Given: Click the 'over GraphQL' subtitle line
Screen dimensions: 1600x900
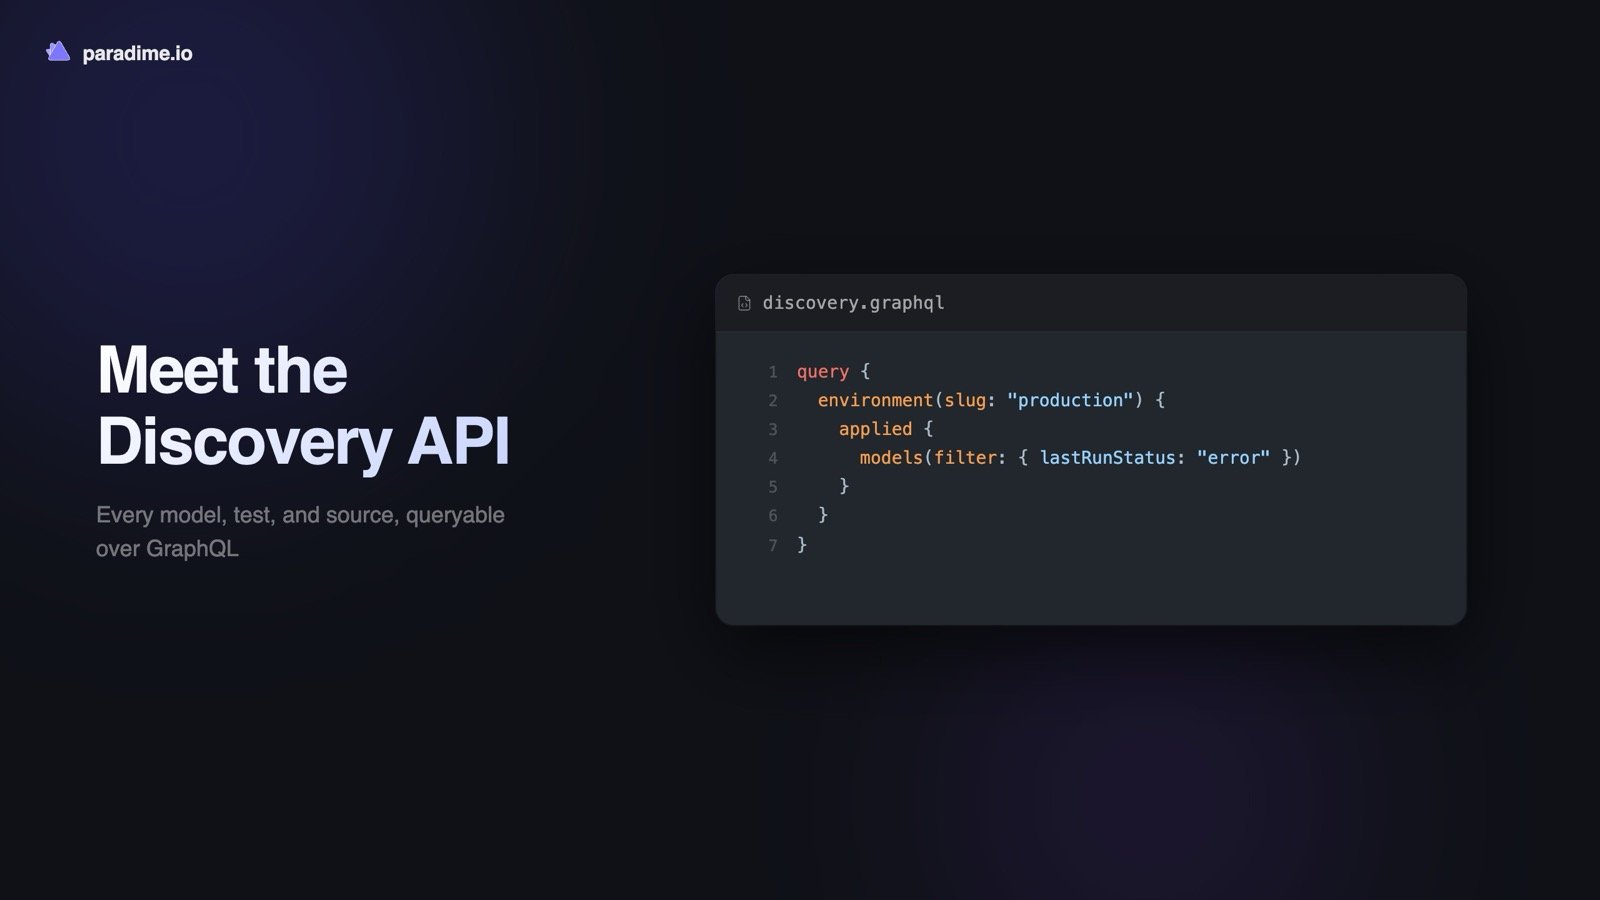Looking at the screenshot, I should 167,549.
